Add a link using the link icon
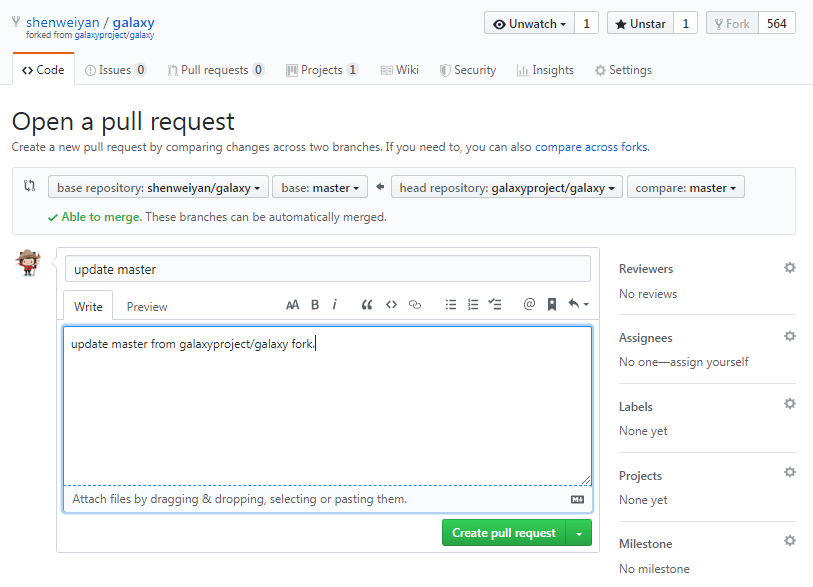813x587 pixels. tap(415, 305)
